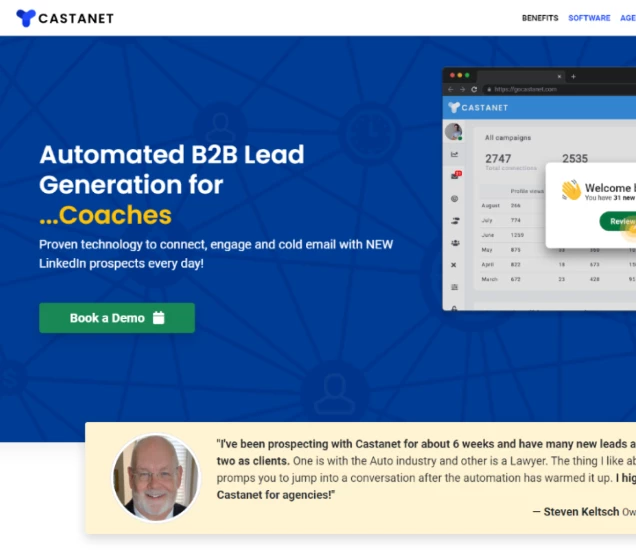This screenshot has height=550, width=636.
Task: Click the green Review button in welcome popup
Action: [618, 221]
